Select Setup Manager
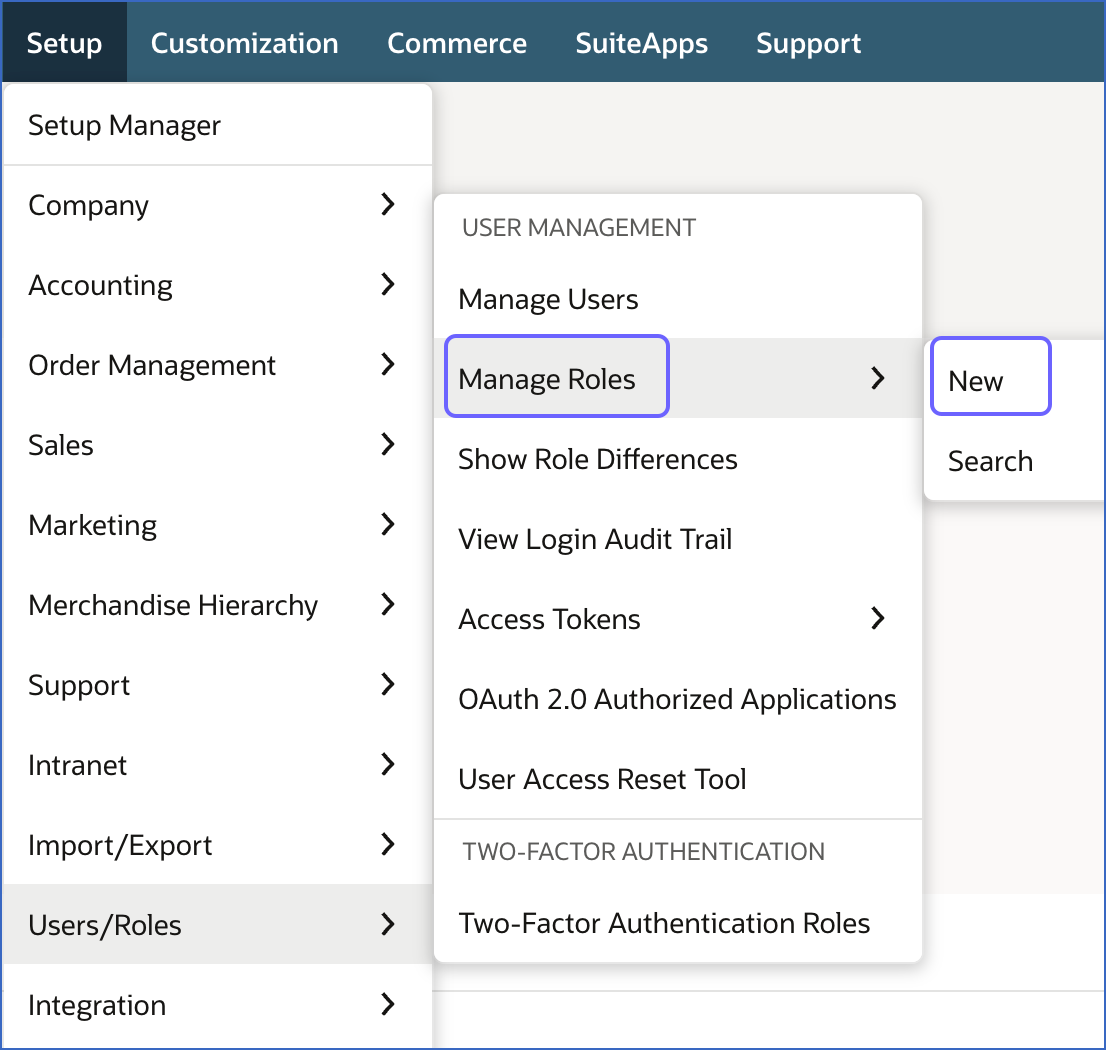The height and width of the screenshot is (1050, 1106). coord(124,125)
